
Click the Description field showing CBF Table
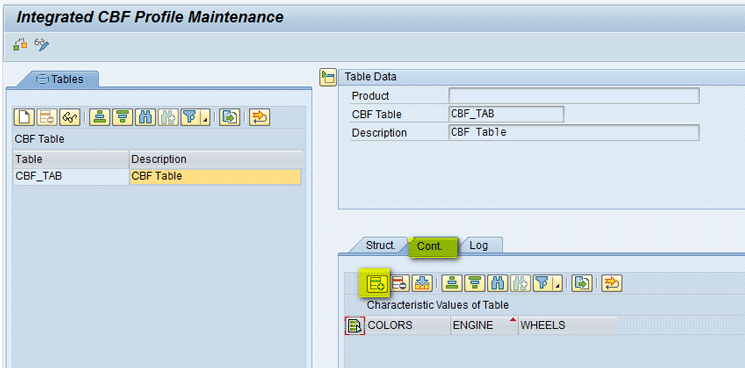tap(573, 132)
